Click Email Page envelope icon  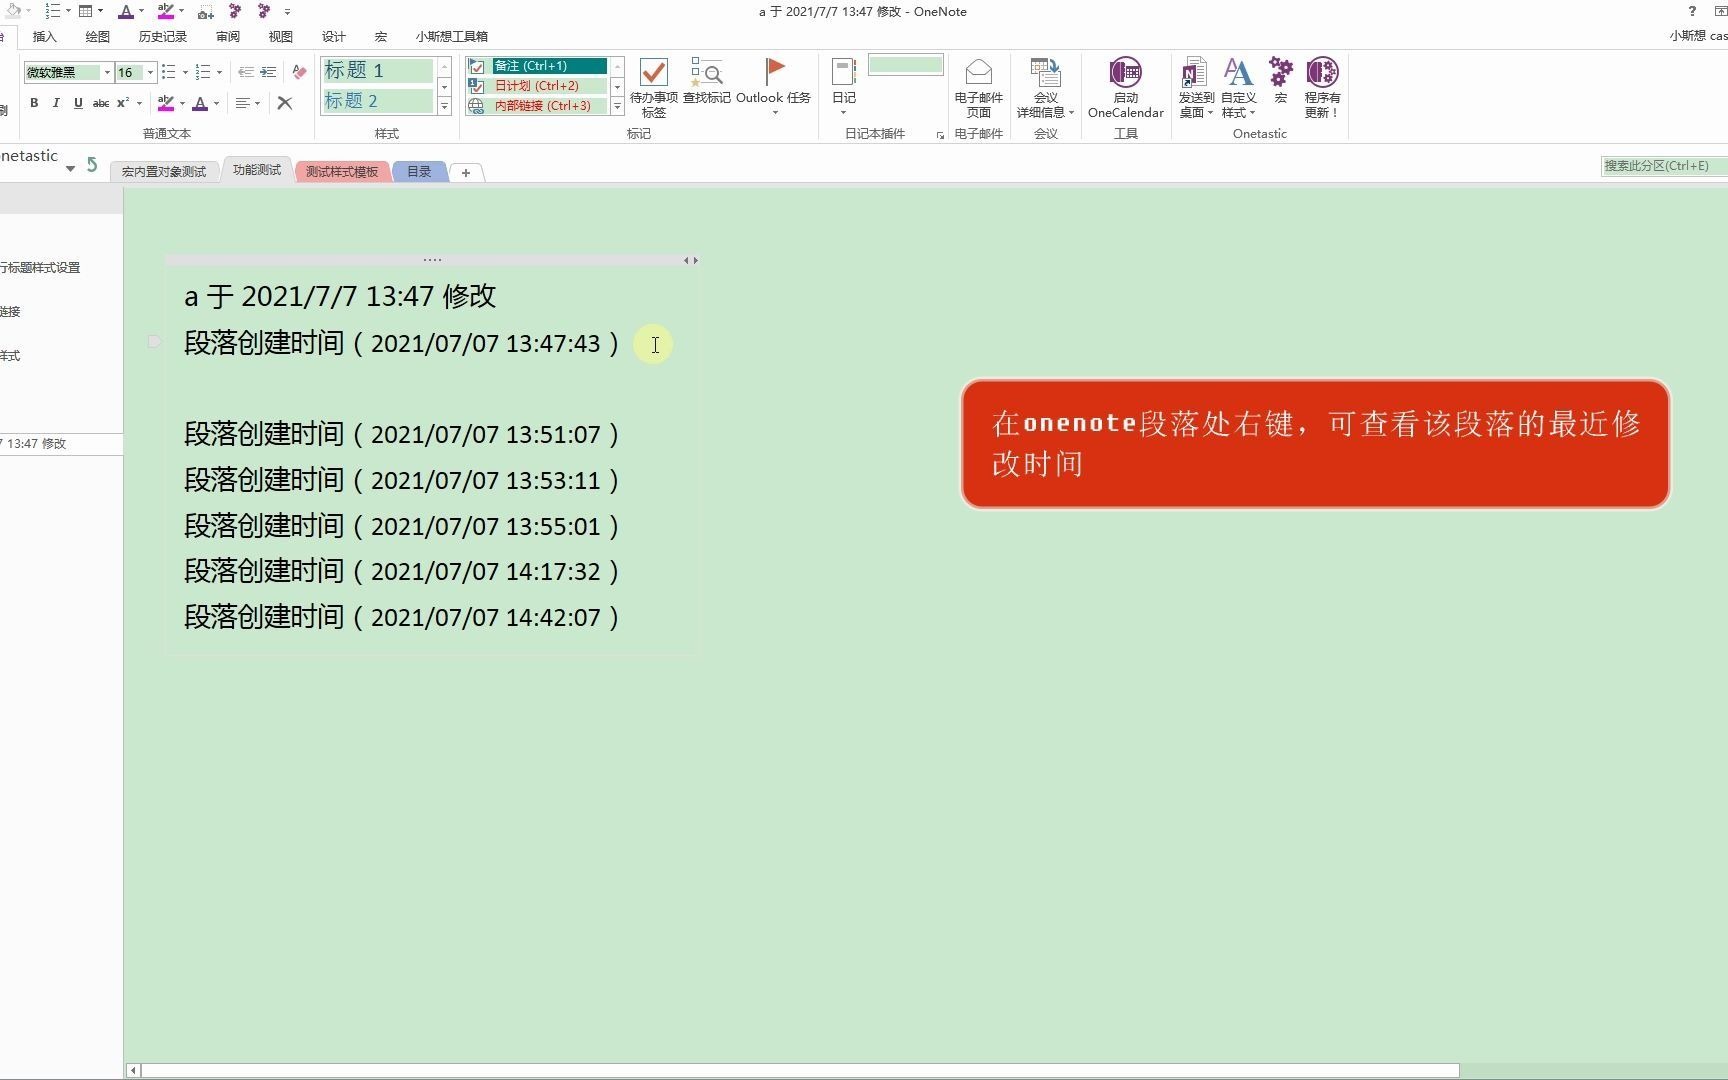(979, 72)
